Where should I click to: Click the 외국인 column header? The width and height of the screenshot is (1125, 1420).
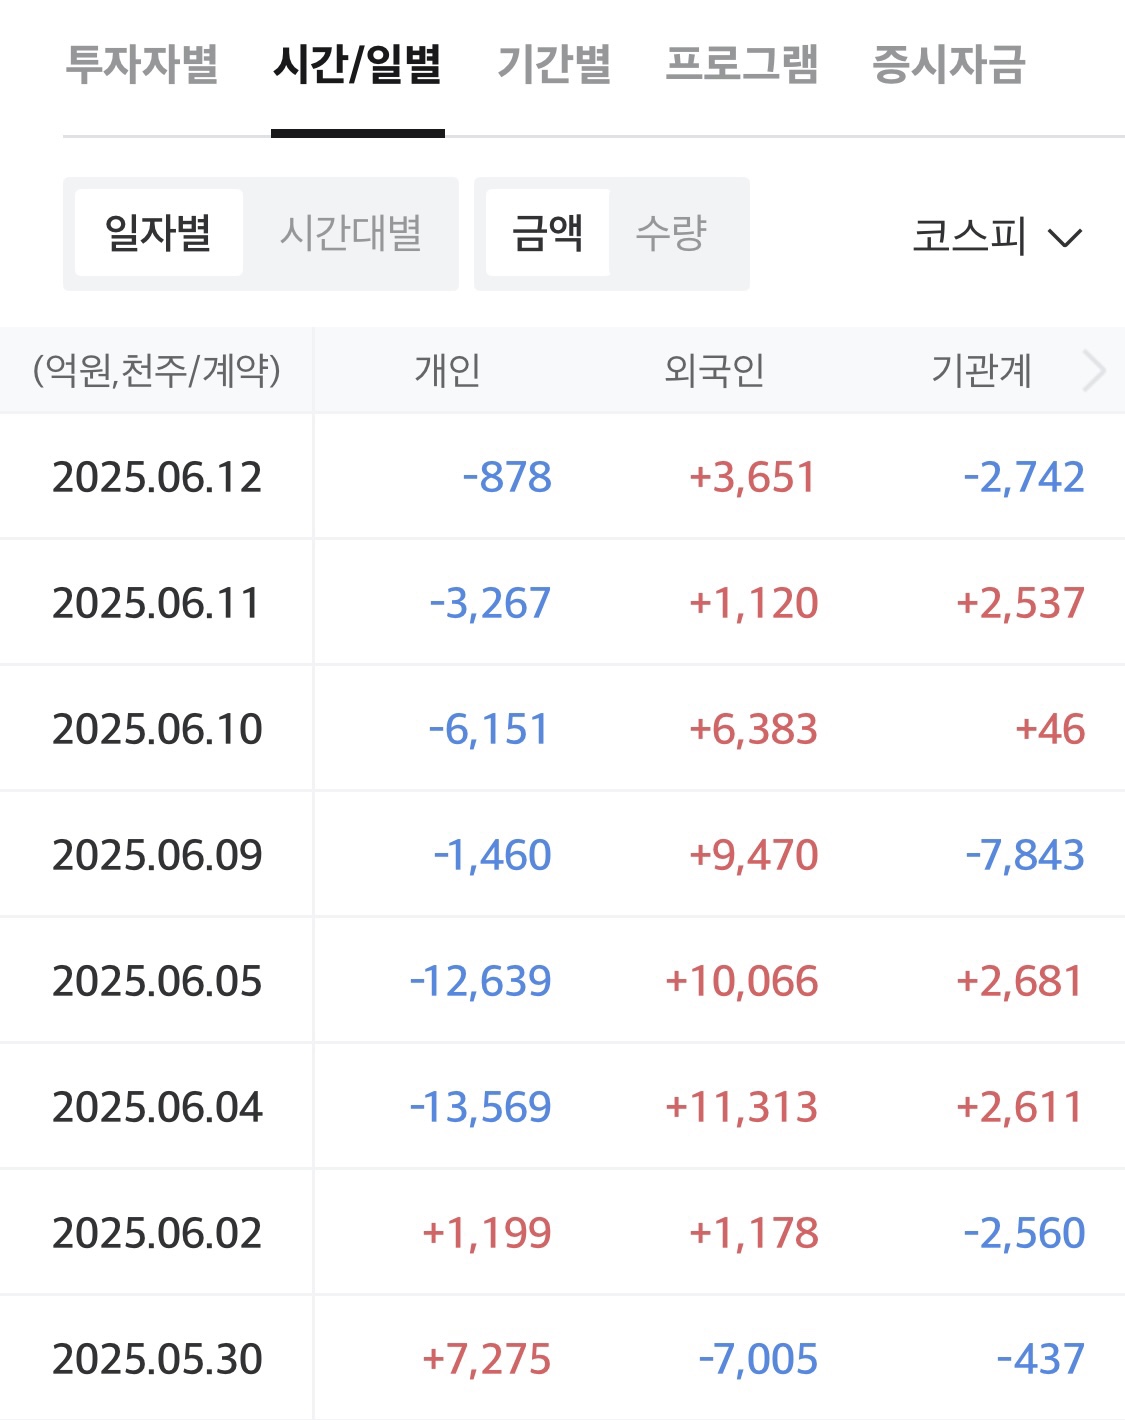(x=714, y=371)
